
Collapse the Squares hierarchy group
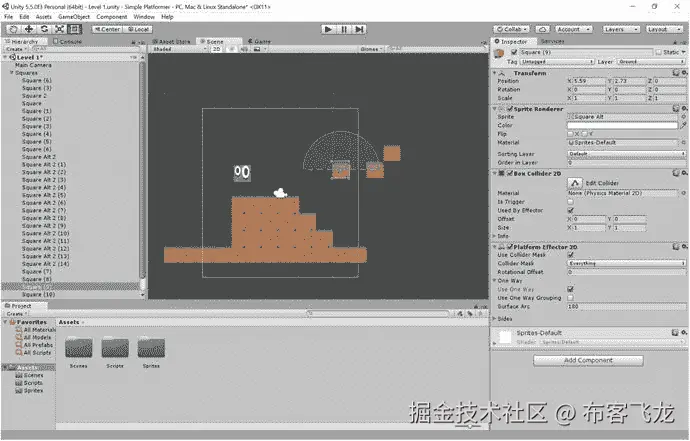(x=12, y=73)
